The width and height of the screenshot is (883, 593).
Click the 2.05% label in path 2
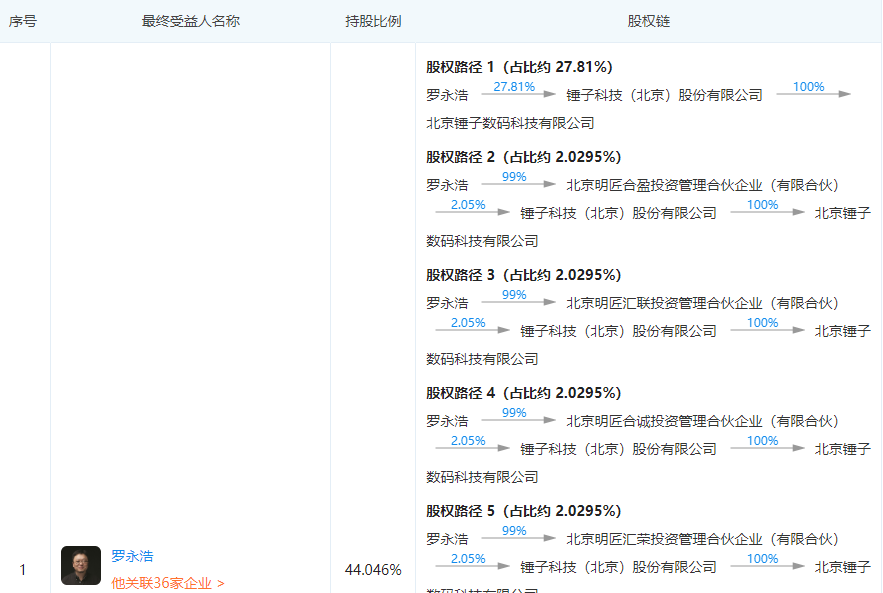(x=468, y=205)
